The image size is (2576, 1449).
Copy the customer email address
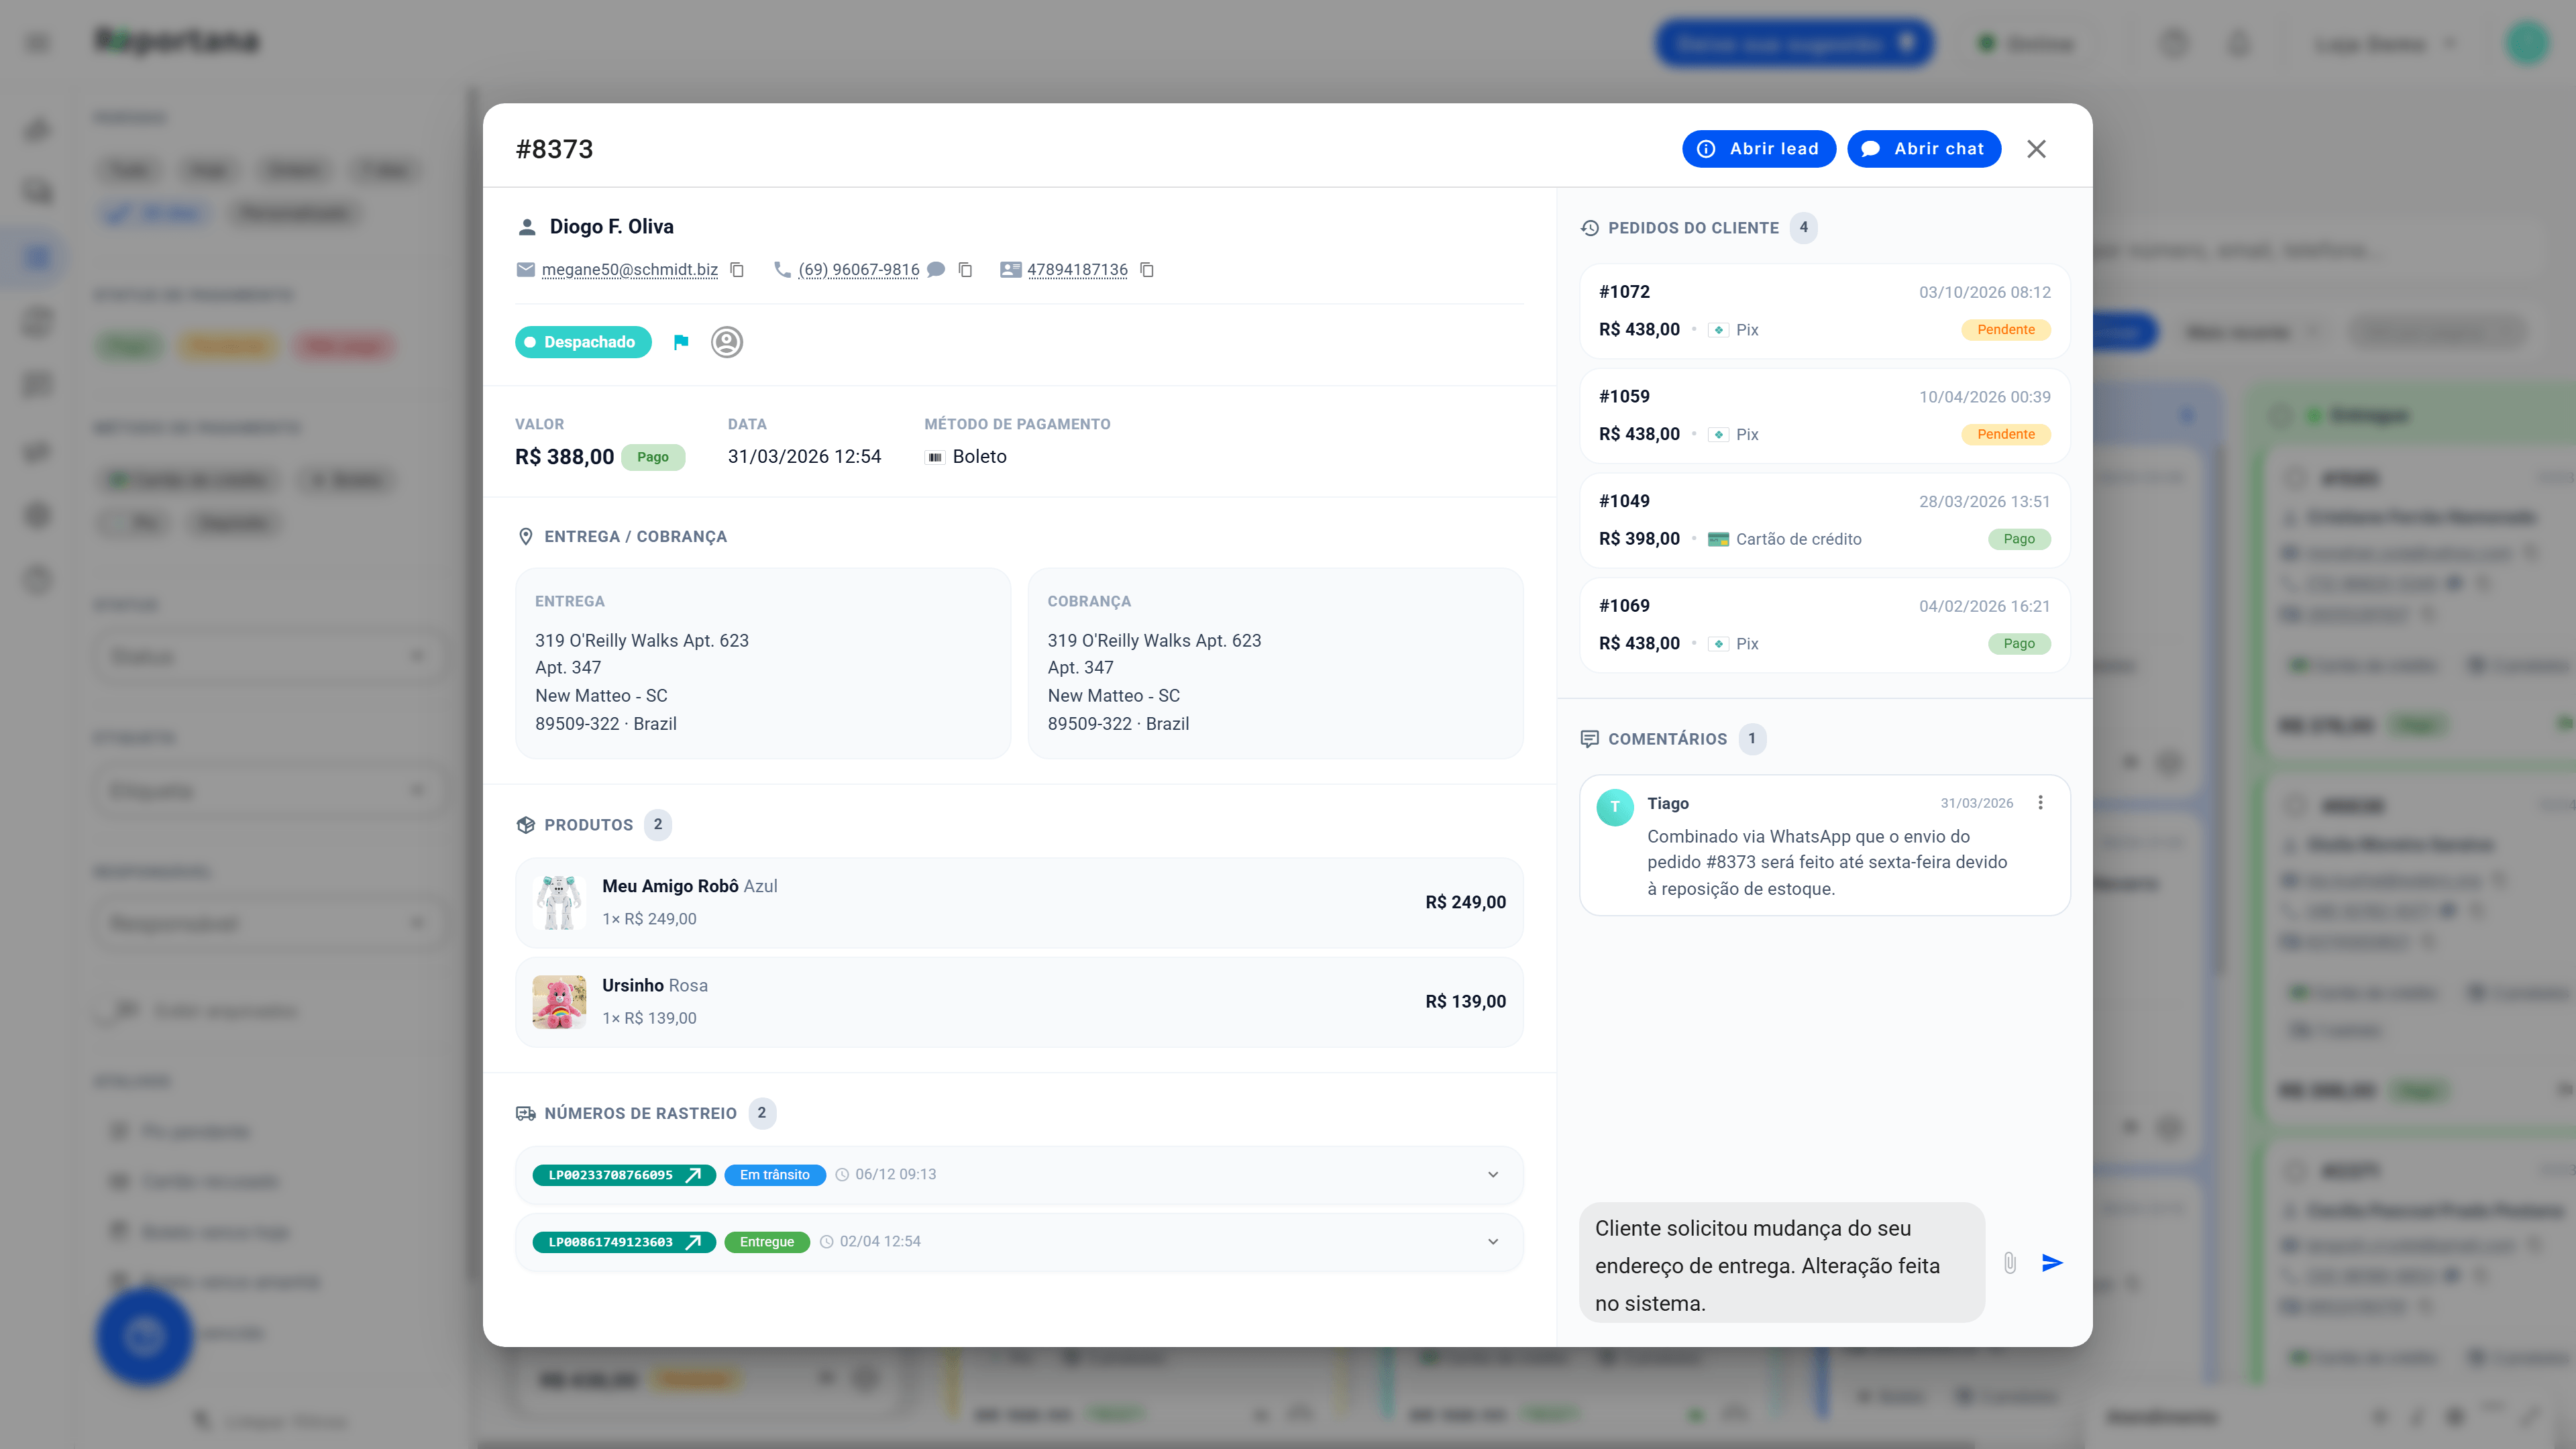coord(737,270)
